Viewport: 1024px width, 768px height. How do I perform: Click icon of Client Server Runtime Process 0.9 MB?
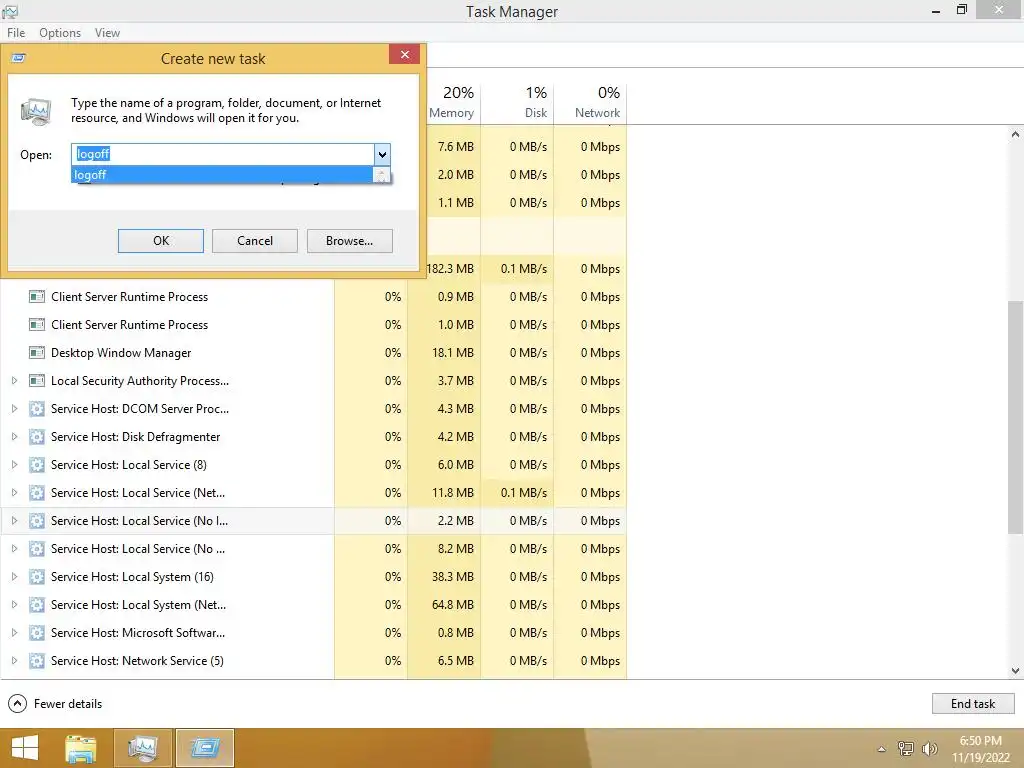37,296
